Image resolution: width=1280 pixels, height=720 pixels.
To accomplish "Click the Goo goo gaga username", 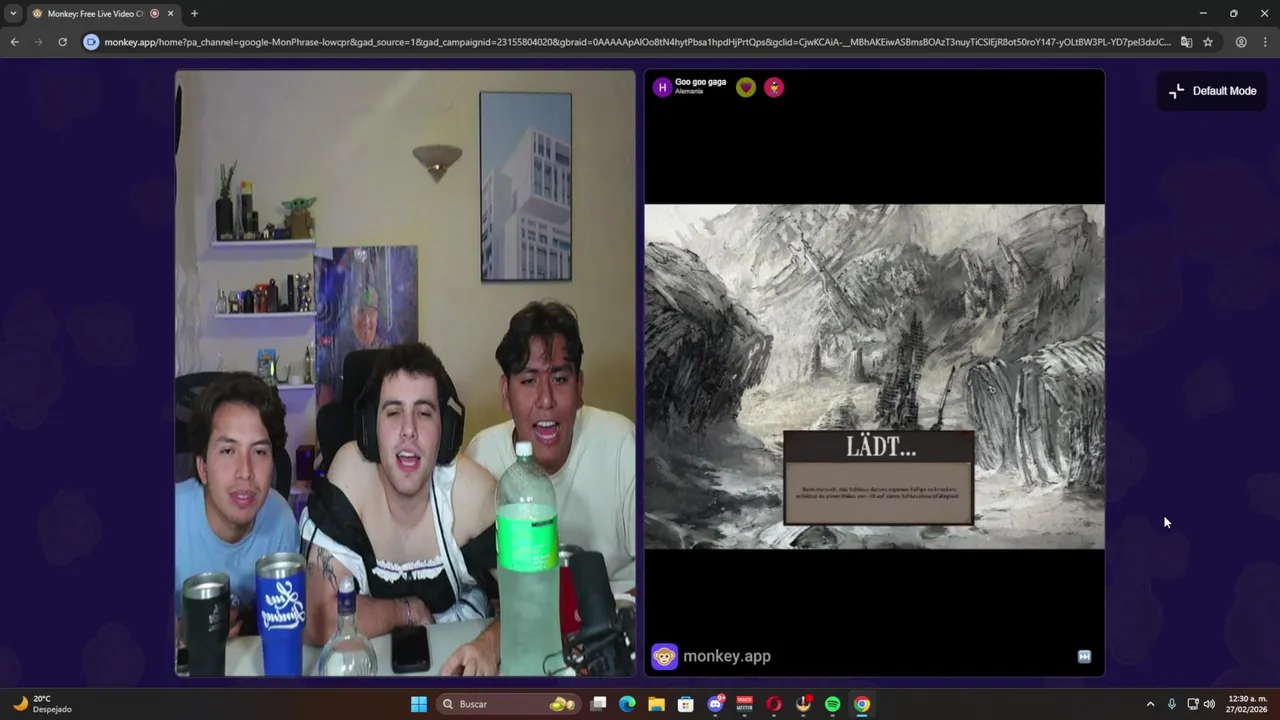I will 700,82.
